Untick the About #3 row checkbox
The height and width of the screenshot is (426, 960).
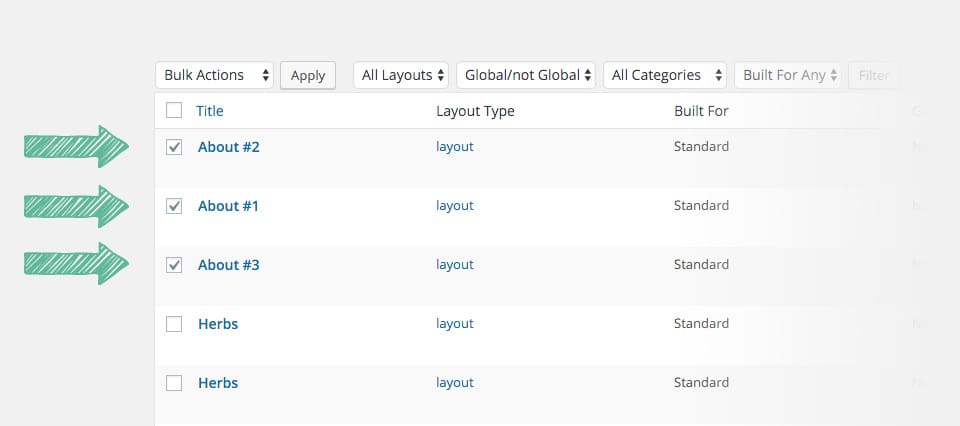(174, 265)
